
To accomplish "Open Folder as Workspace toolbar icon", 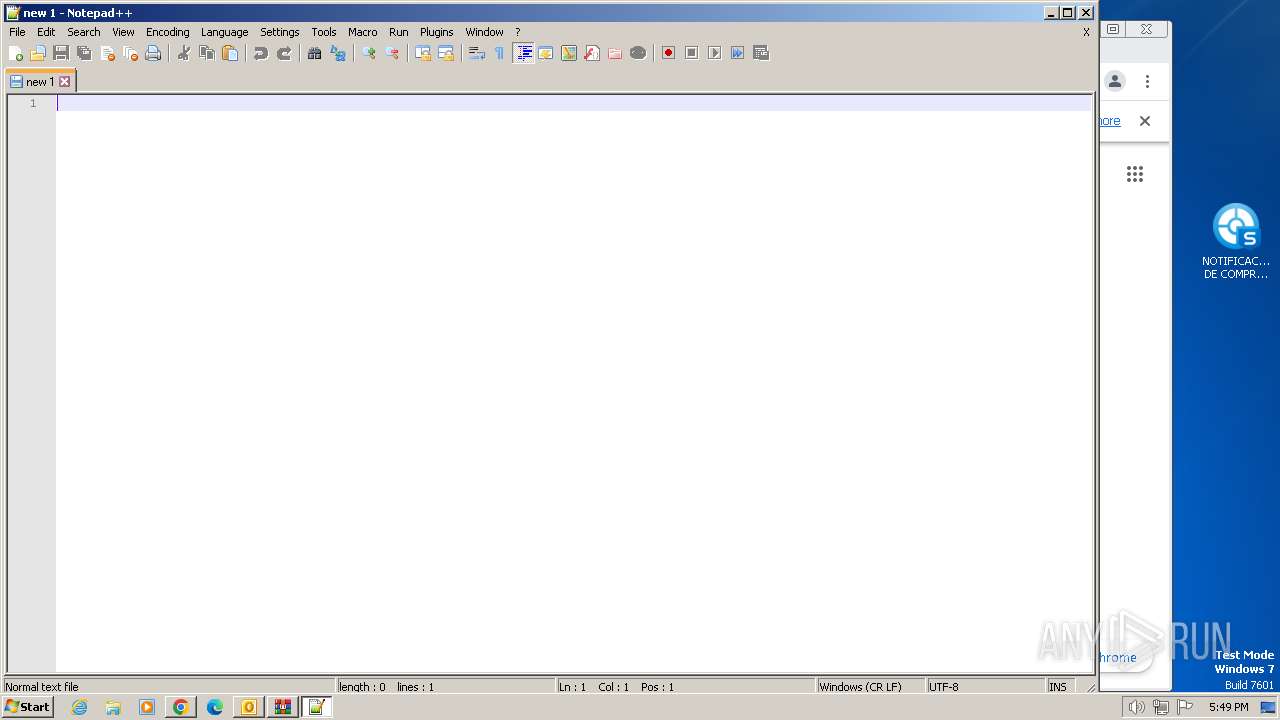I will pos(615,53).
